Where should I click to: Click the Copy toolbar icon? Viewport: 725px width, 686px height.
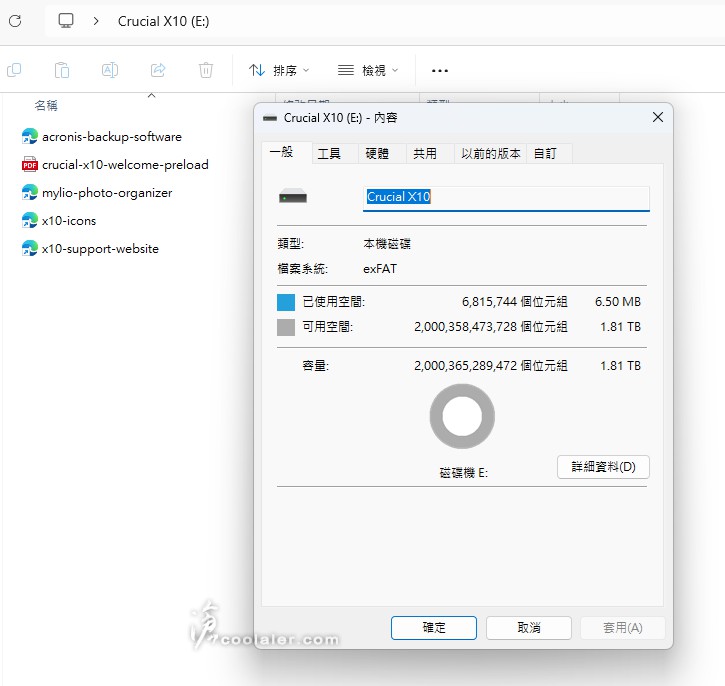click(14, 70)
